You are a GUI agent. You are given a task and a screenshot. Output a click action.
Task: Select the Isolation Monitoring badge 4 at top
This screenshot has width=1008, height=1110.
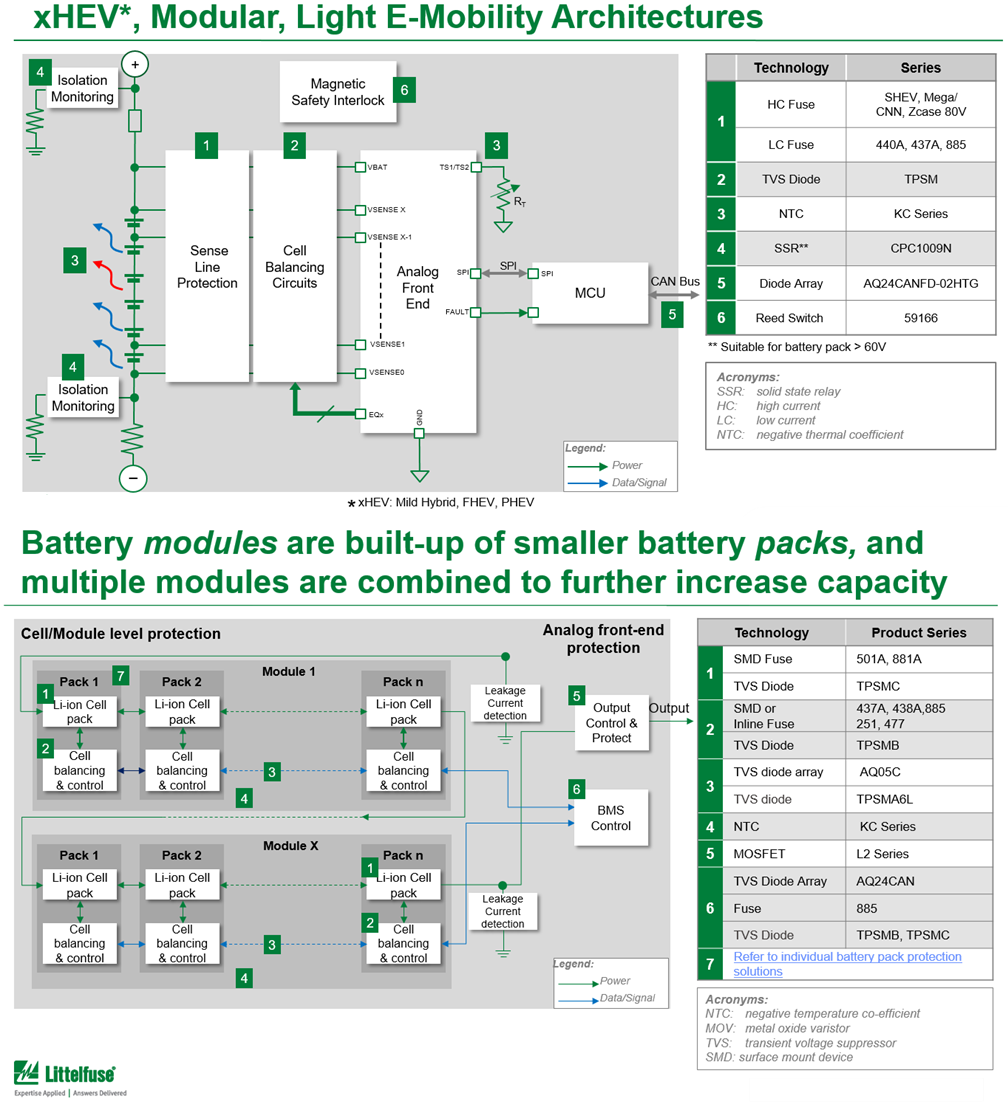38,72
